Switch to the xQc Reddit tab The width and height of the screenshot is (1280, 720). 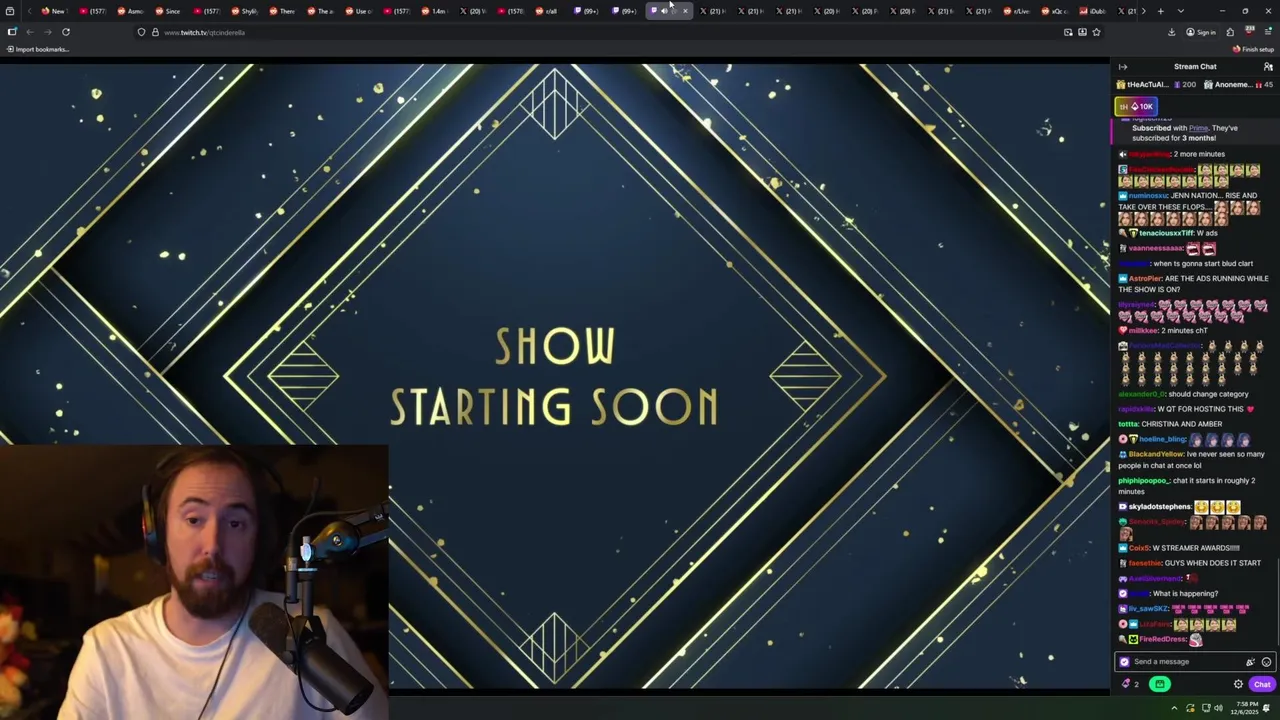pos(1054,11)
